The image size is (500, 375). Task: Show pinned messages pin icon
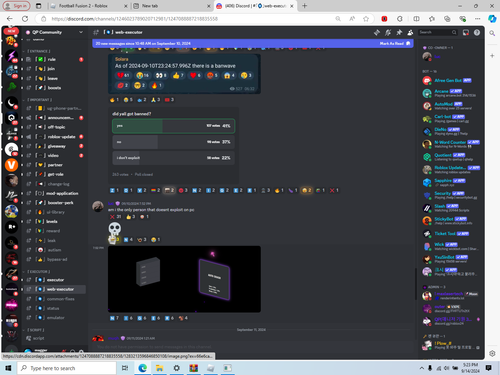tap(399, 32)
